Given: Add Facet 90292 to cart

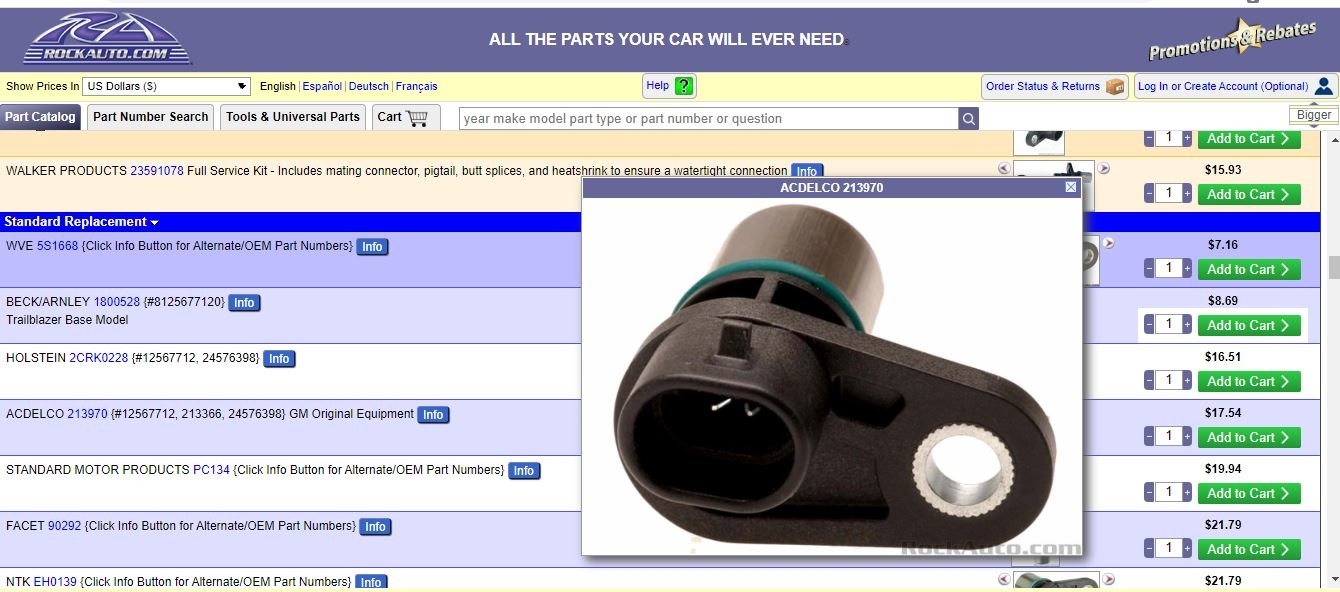Looking at the screenshot, I should coord(1249,549).
